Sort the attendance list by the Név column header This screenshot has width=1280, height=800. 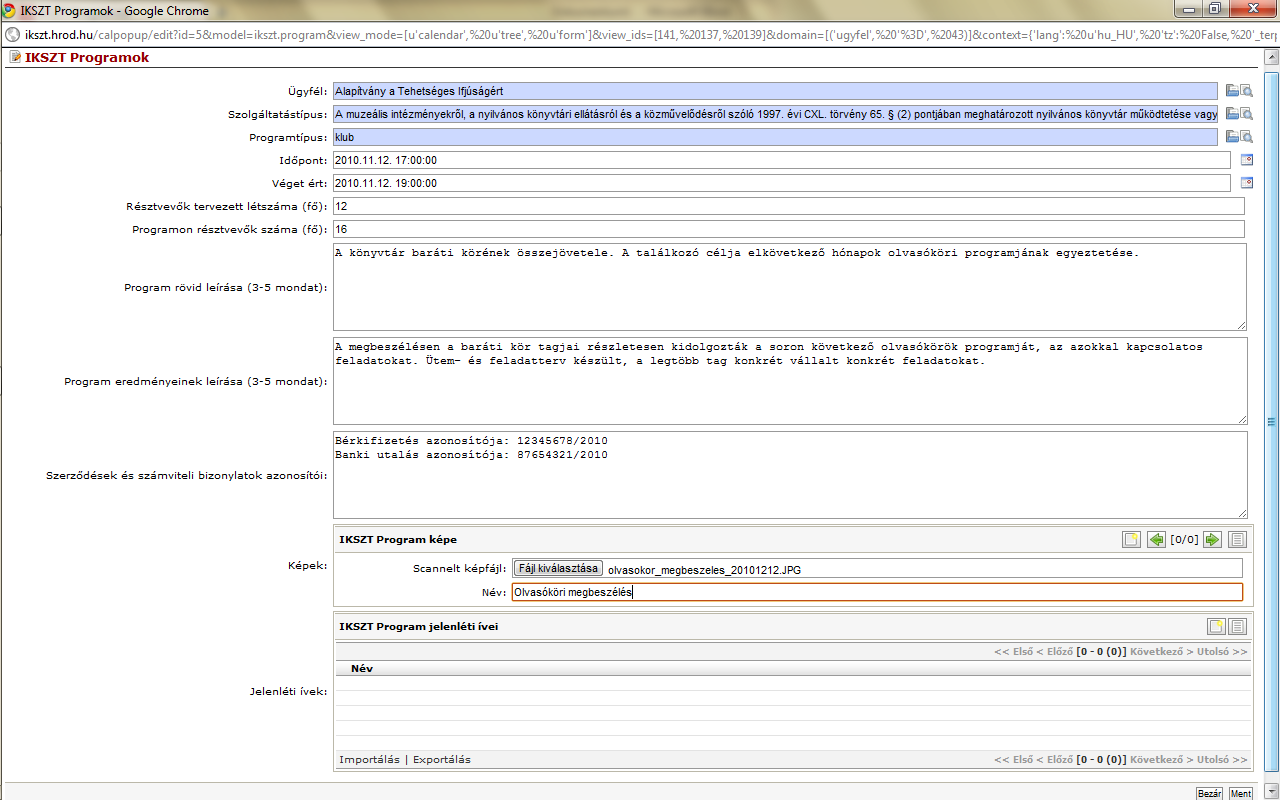click(x=362, y=668)
